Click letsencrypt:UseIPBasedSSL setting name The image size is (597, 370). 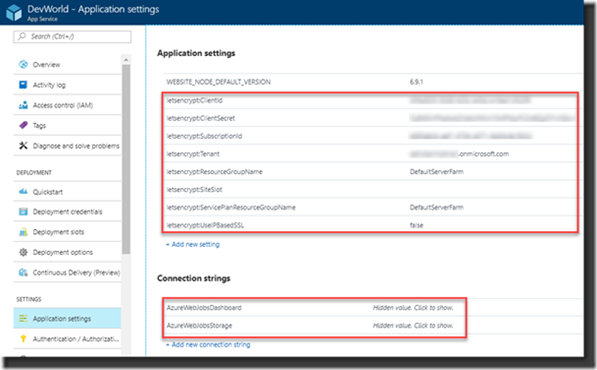[x=205, y=225]
